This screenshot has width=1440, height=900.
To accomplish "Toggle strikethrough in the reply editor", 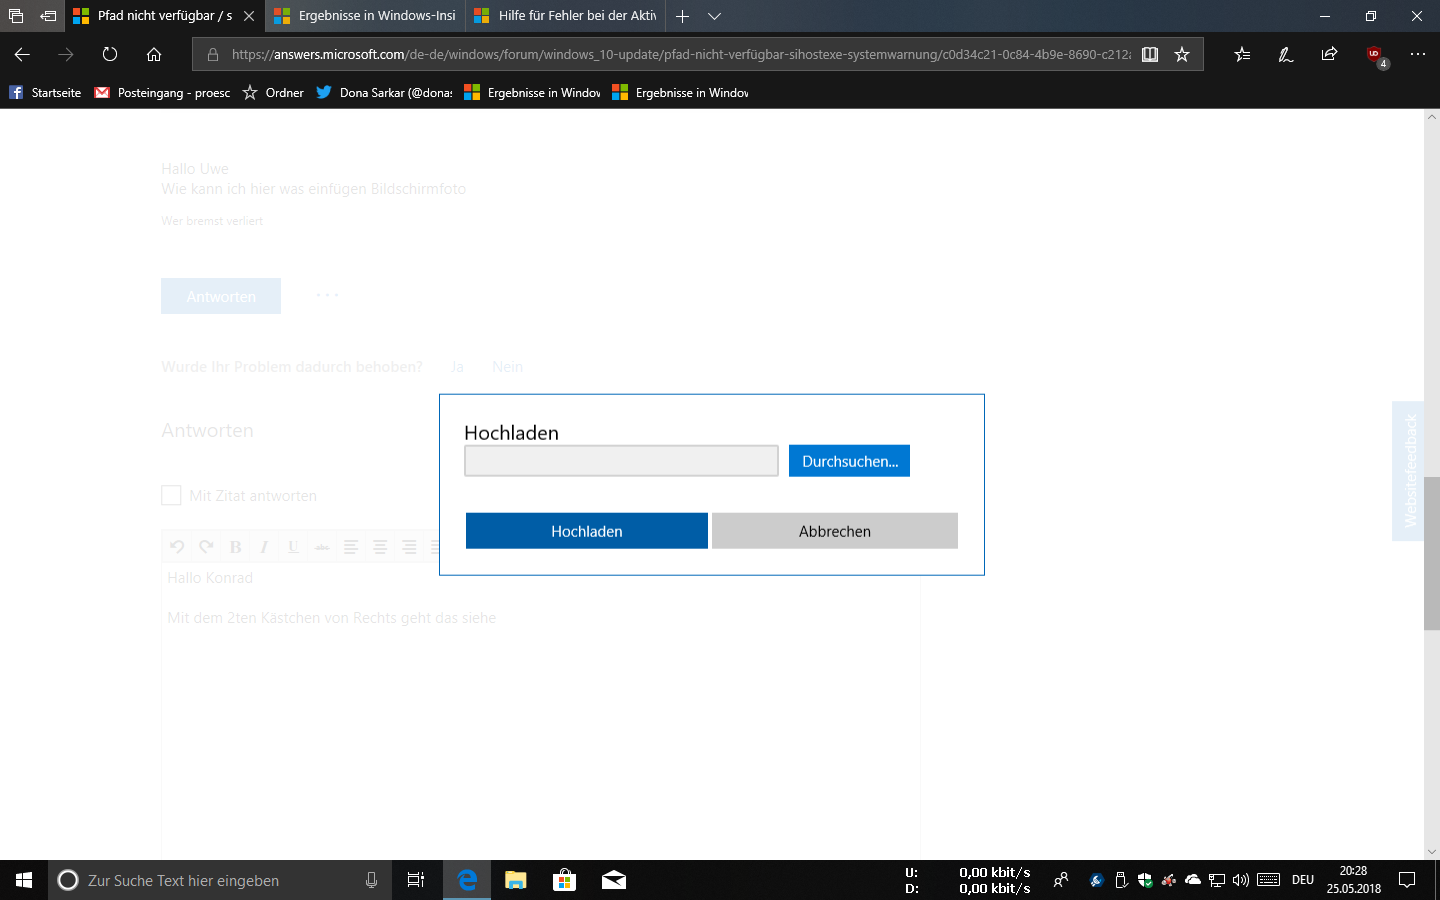I will point(322,546).
